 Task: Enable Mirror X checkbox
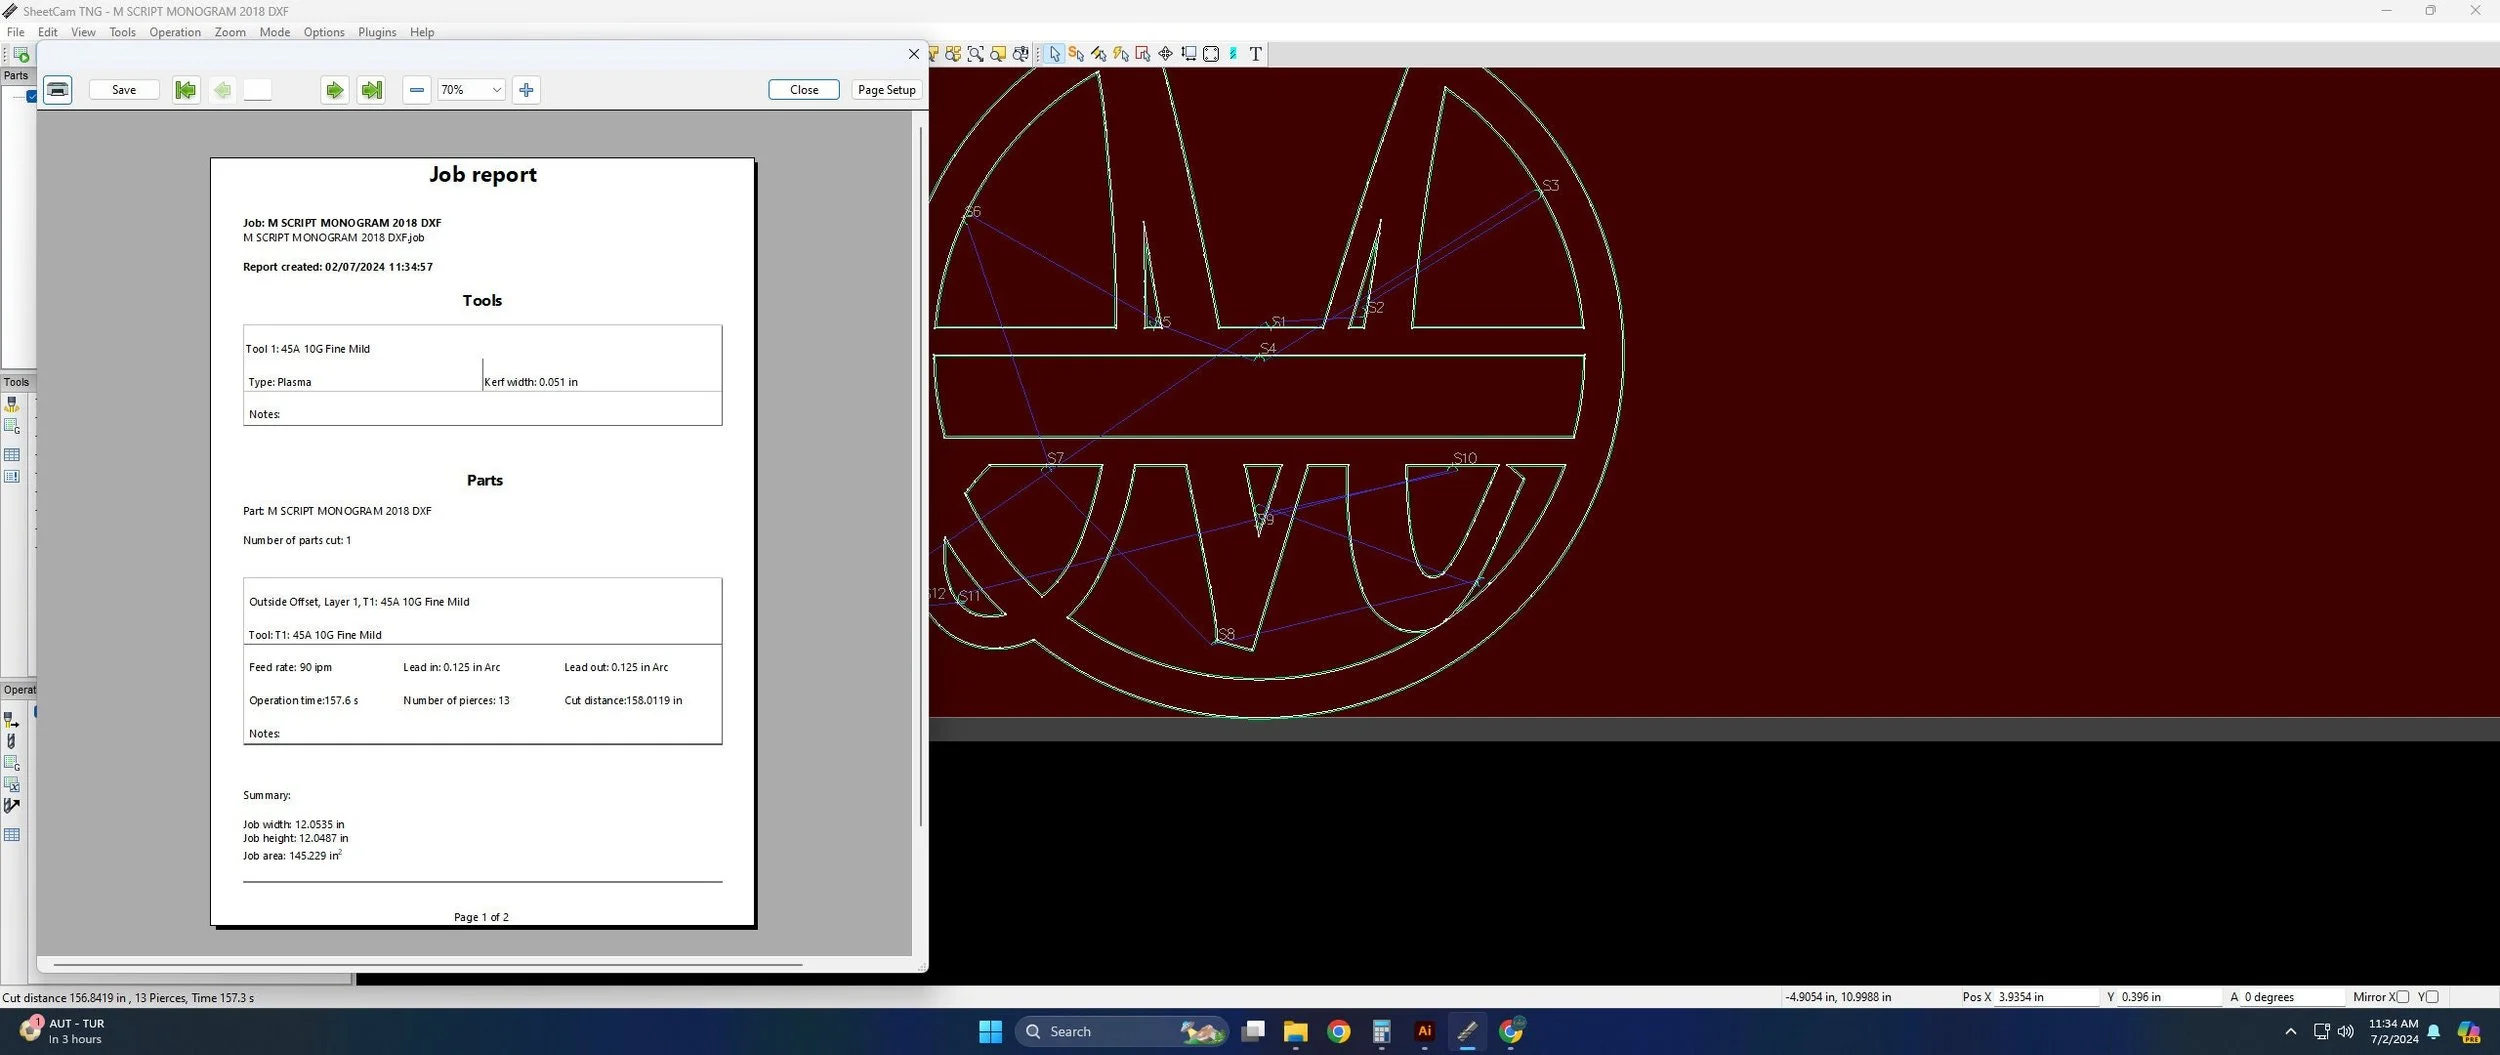pyautogui.click(x=2402, y=997)
